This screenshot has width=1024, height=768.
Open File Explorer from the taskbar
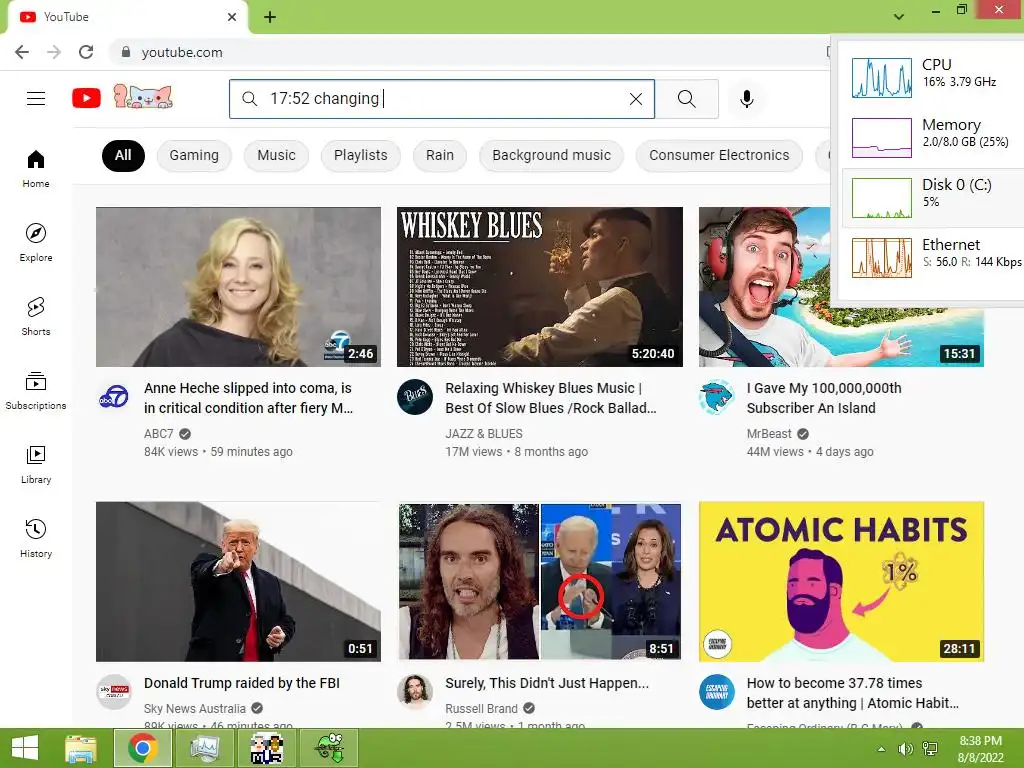pyautogui.click(x=81, y=748)
